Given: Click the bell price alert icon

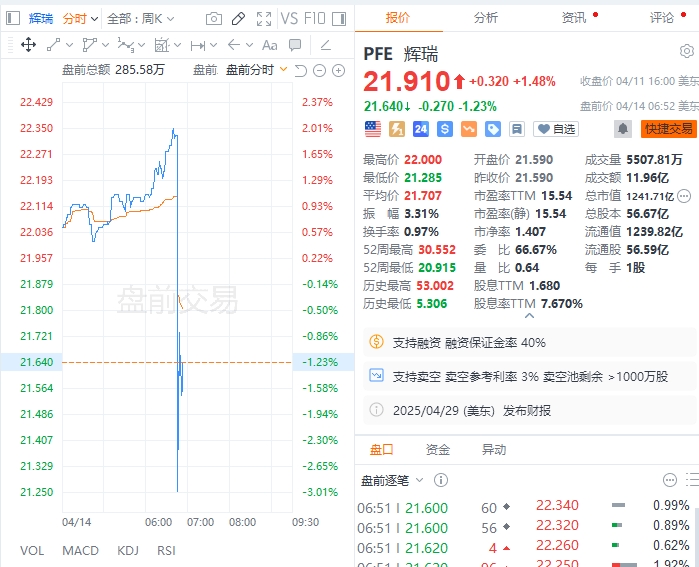Looking at the screenshot, I should [x=623, y=129].
